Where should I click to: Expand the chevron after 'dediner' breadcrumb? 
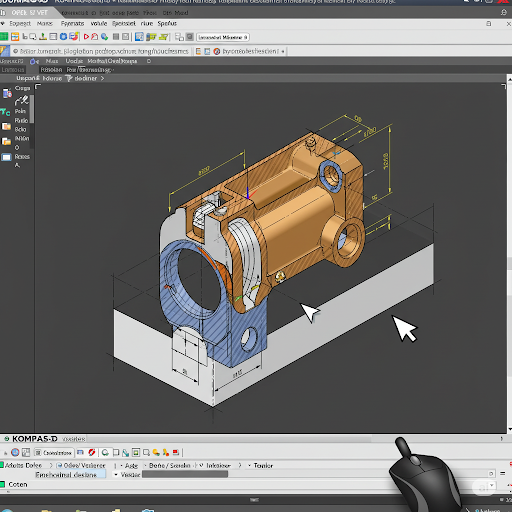(x=102, y=78)
